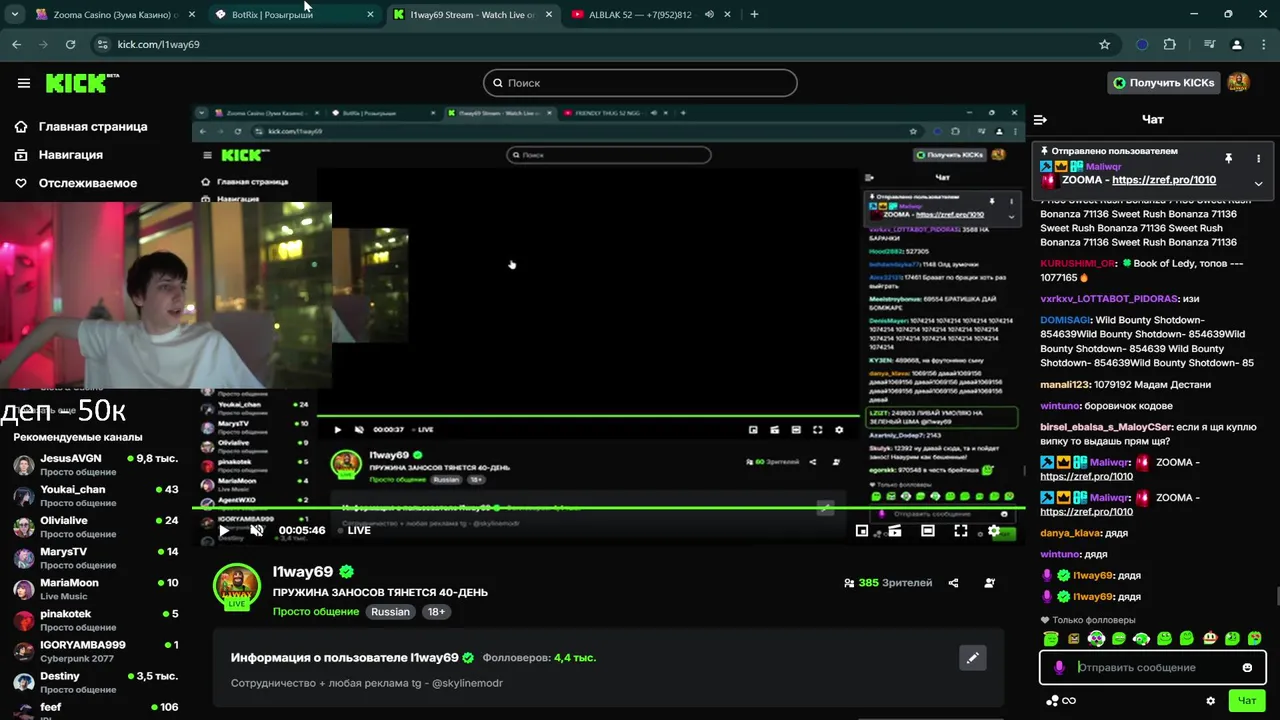
Task: Click KURUSHIMI_OR username in chat
Action: [x=1077, y=264]
